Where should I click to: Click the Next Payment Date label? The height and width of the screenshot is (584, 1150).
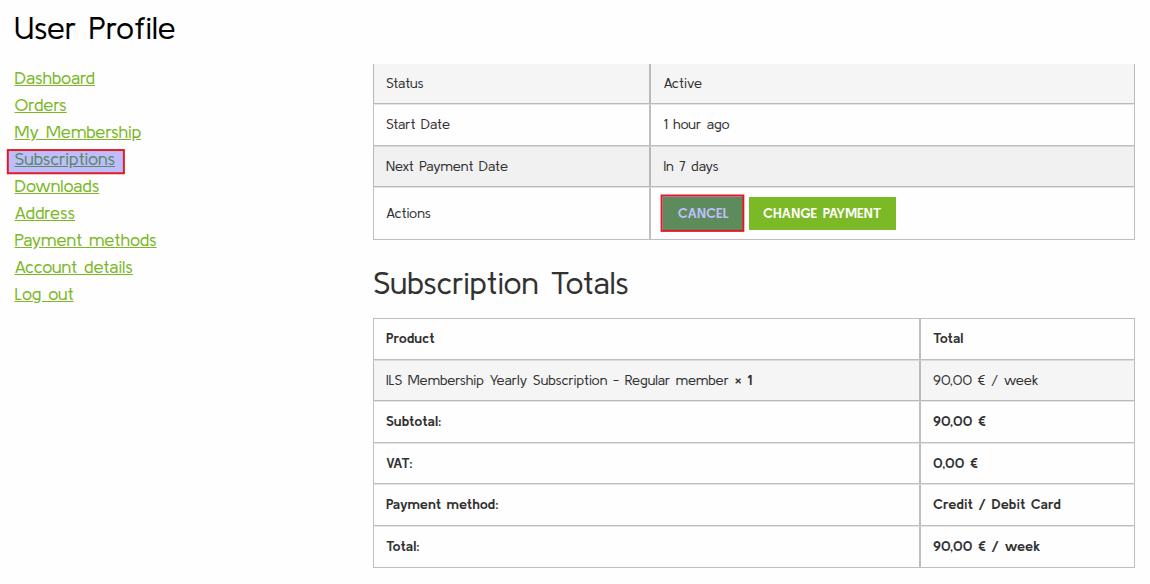pos(446,166)
